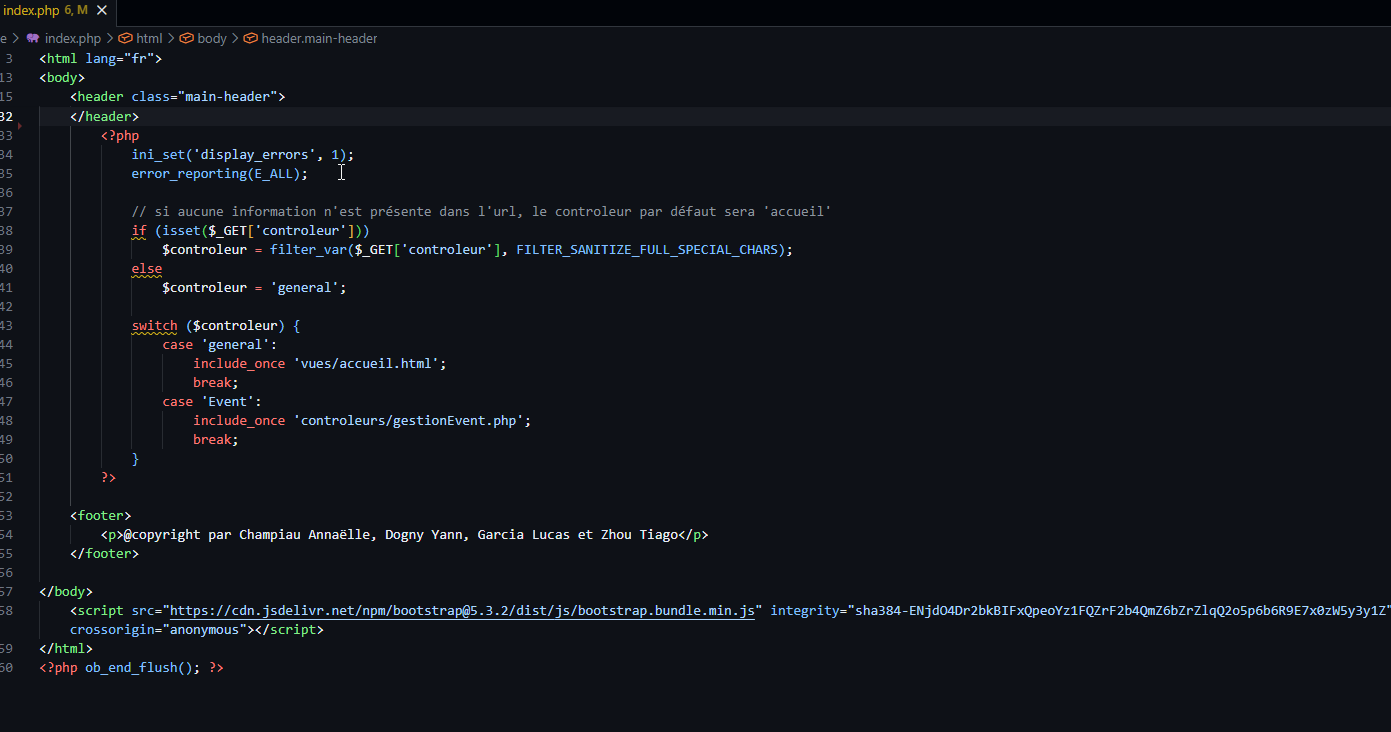Click the '6, M' modified badge on the tab
Screen dimensions: 1391x732
coord(77,11)
